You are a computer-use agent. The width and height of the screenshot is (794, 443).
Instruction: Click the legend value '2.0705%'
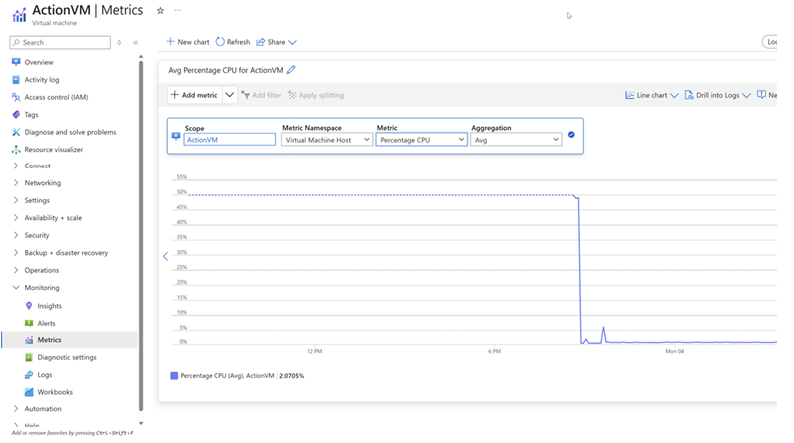pyautogui.click(x=292, y=376)
